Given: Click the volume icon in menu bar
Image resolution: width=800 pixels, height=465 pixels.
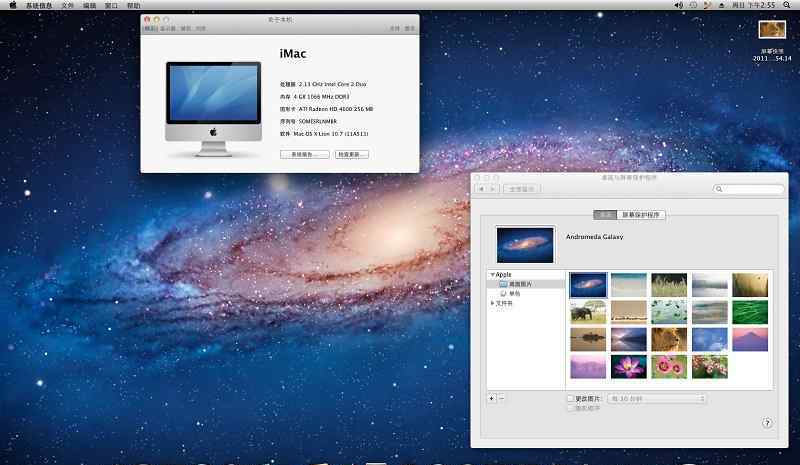Looking at the screenshot, I should coord(679,5).
